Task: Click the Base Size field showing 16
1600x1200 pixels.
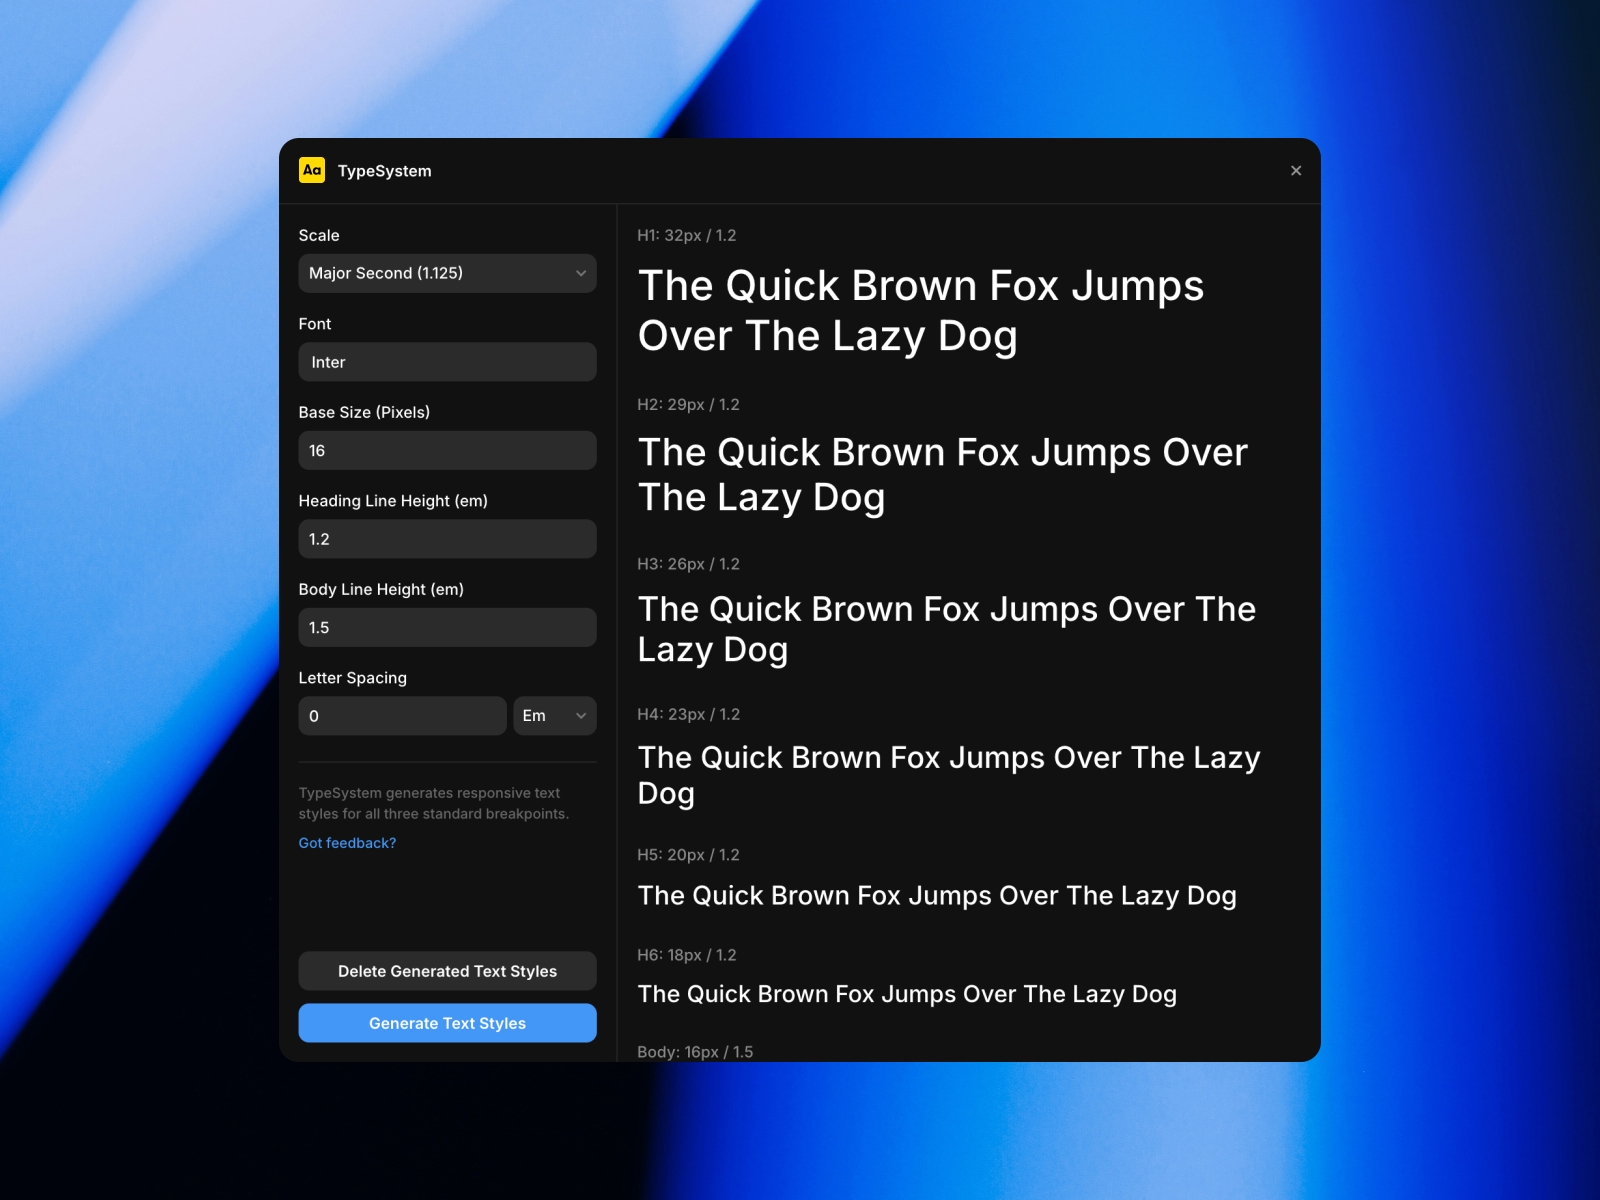Action: coord(447,450)
